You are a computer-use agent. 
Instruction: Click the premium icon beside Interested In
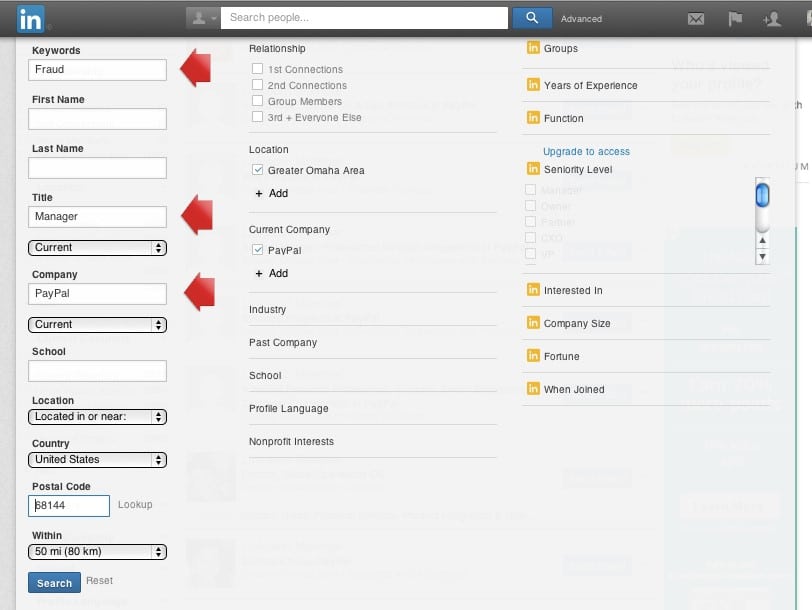coord(533,289)
